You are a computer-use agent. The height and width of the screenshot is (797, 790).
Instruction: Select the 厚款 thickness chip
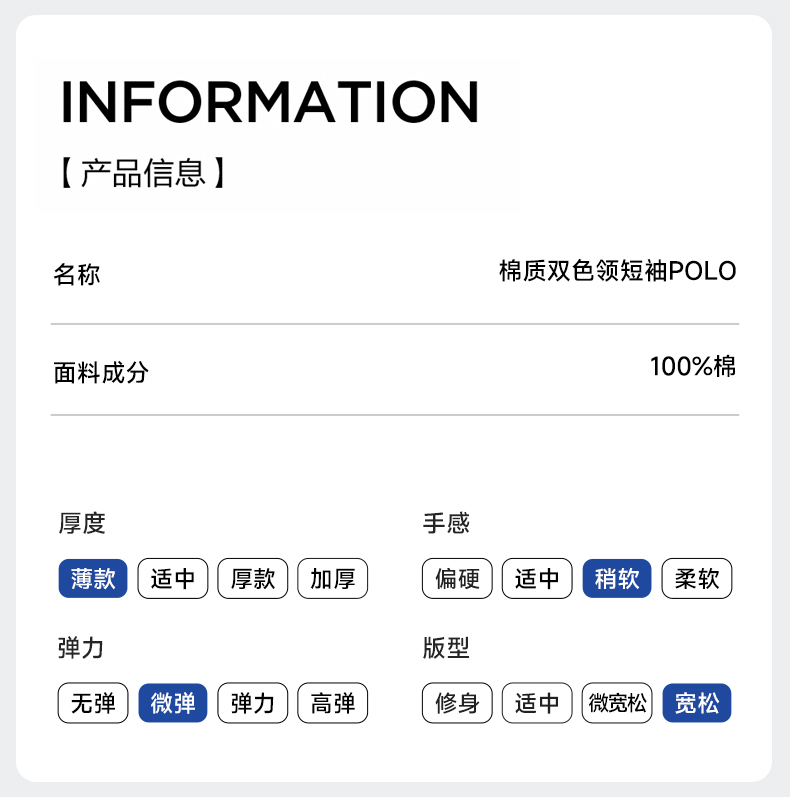(x=253, y=578)
